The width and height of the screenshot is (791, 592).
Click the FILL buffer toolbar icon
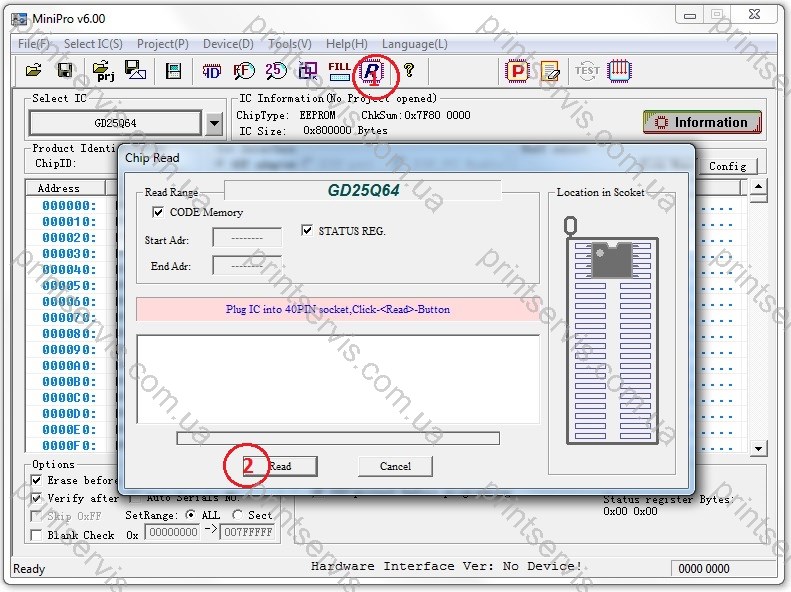pyautogui.click(x=340, y=71)
